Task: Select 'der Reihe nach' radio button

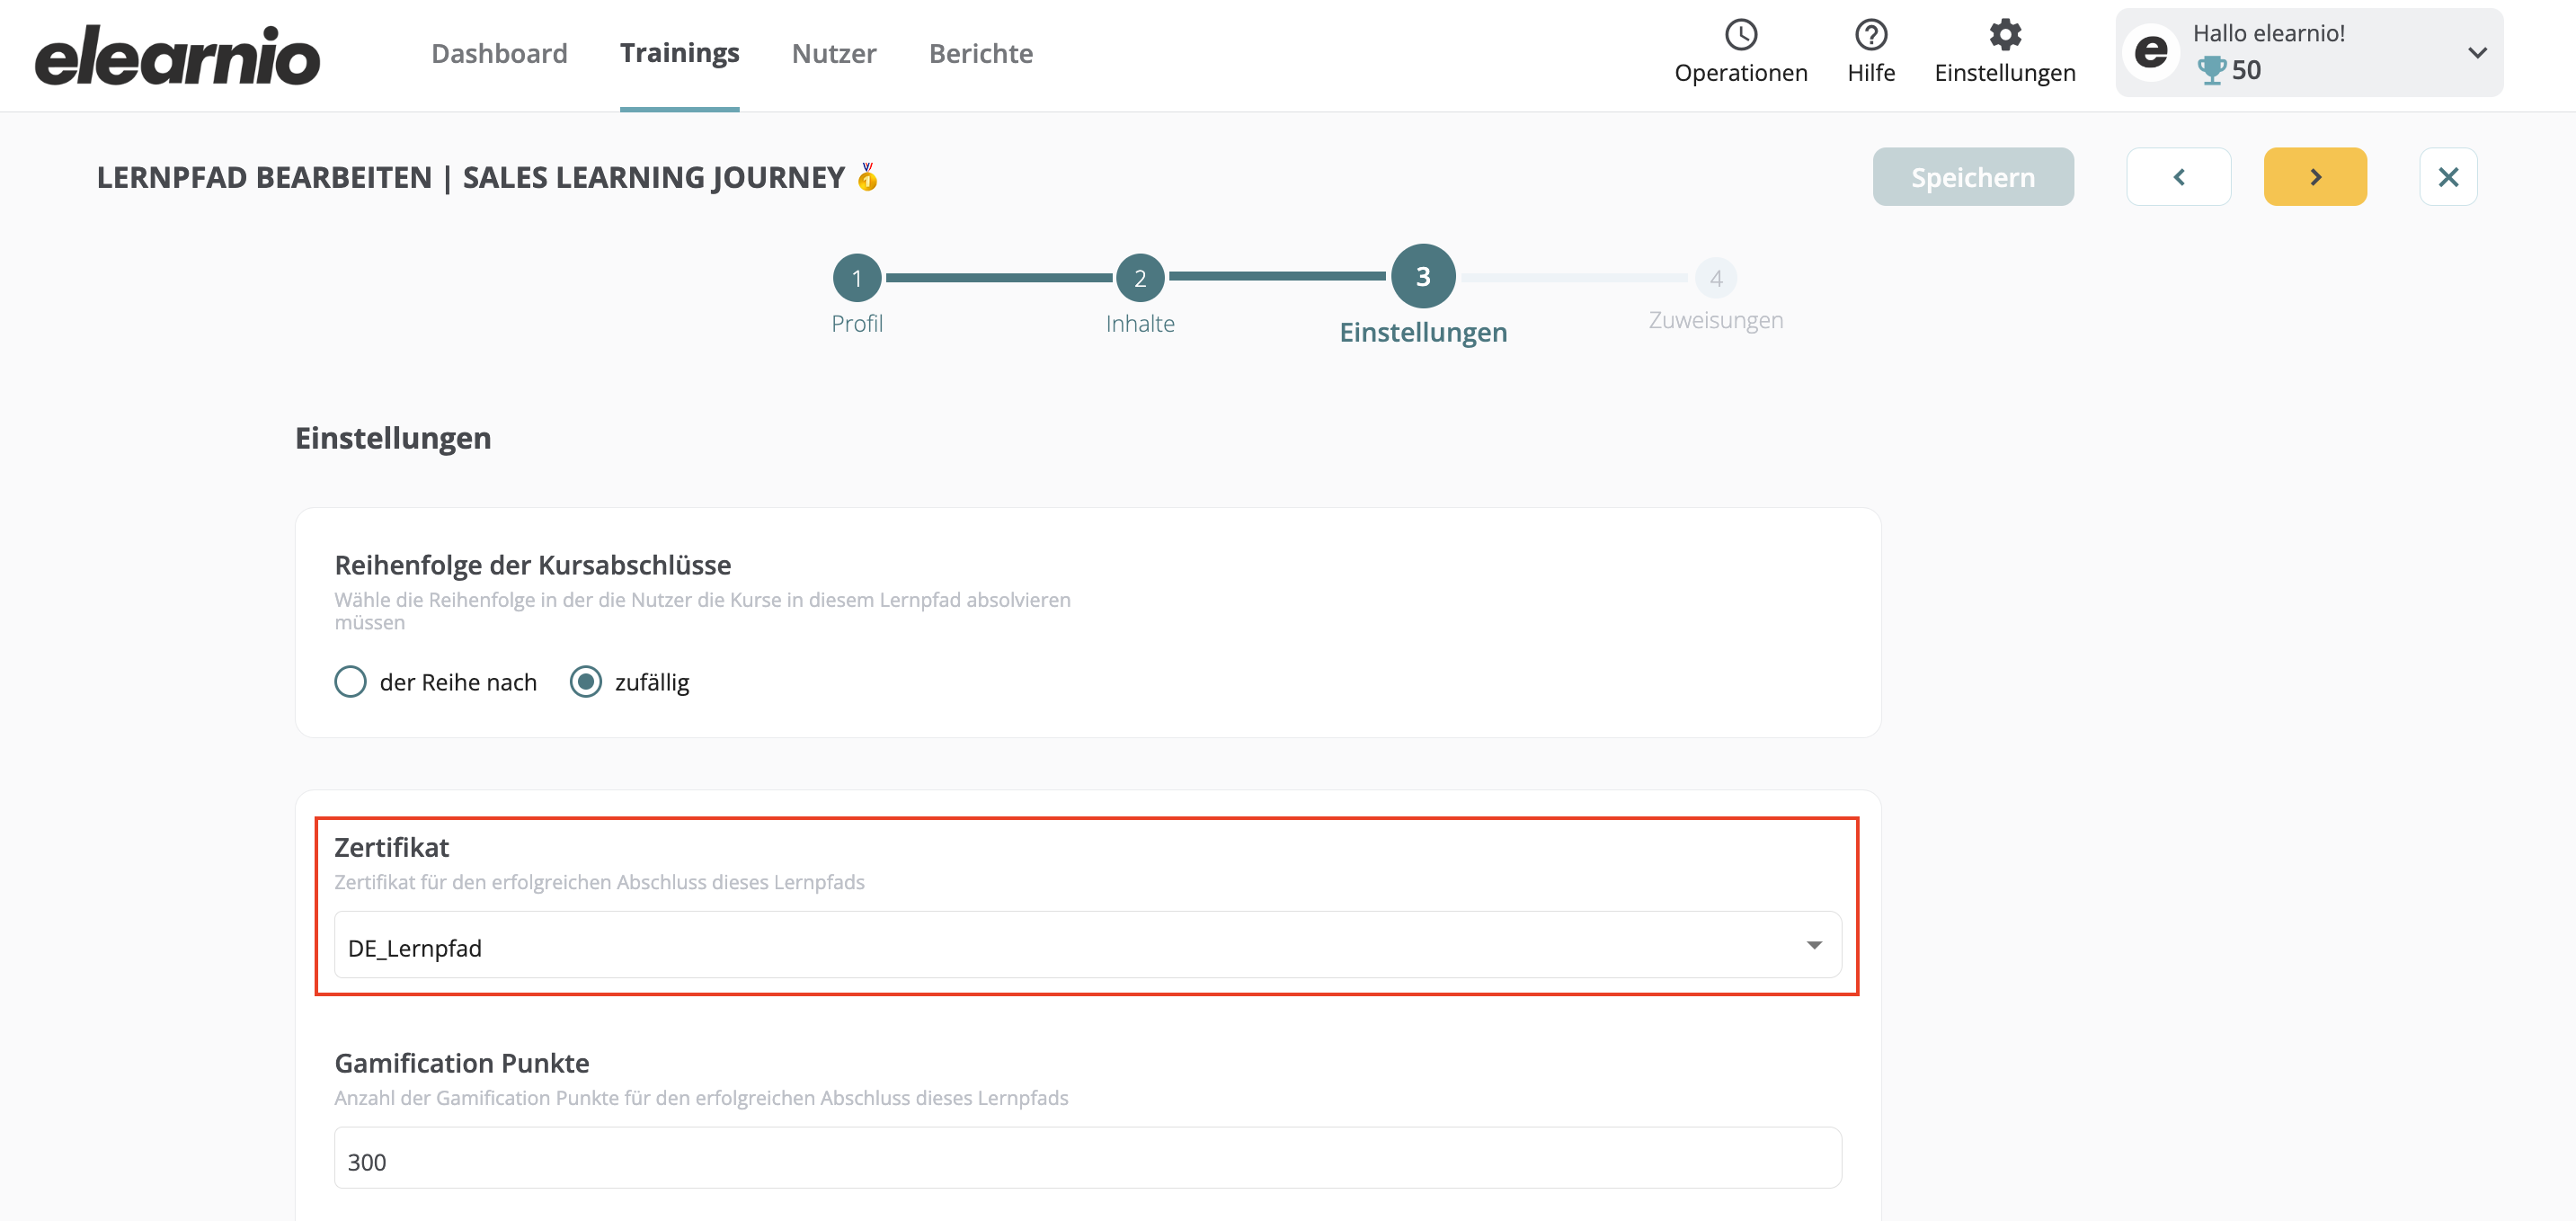Action: point(350,682)
